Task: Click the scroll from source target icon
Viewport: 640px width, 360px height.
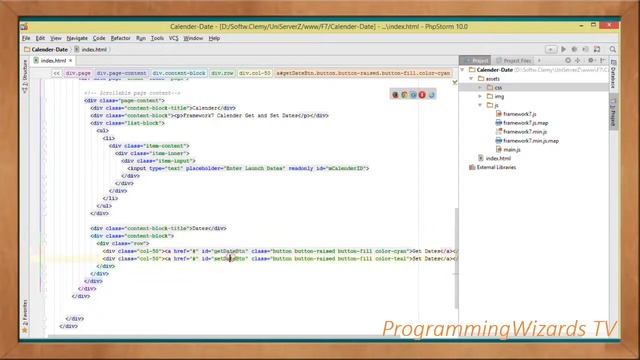Action: 568,60
